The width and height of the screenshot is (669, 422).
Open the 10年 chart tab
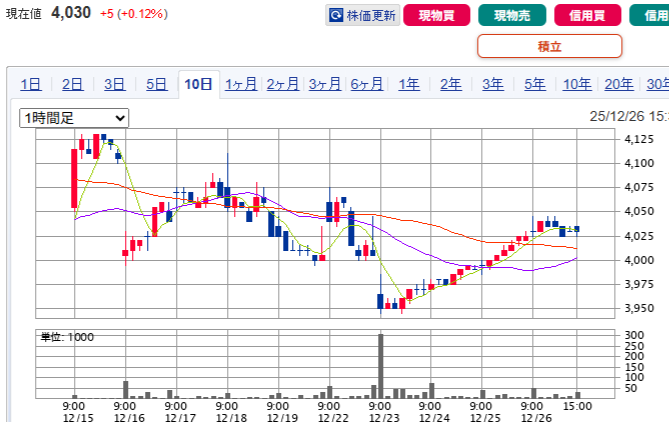pos(577,85)
